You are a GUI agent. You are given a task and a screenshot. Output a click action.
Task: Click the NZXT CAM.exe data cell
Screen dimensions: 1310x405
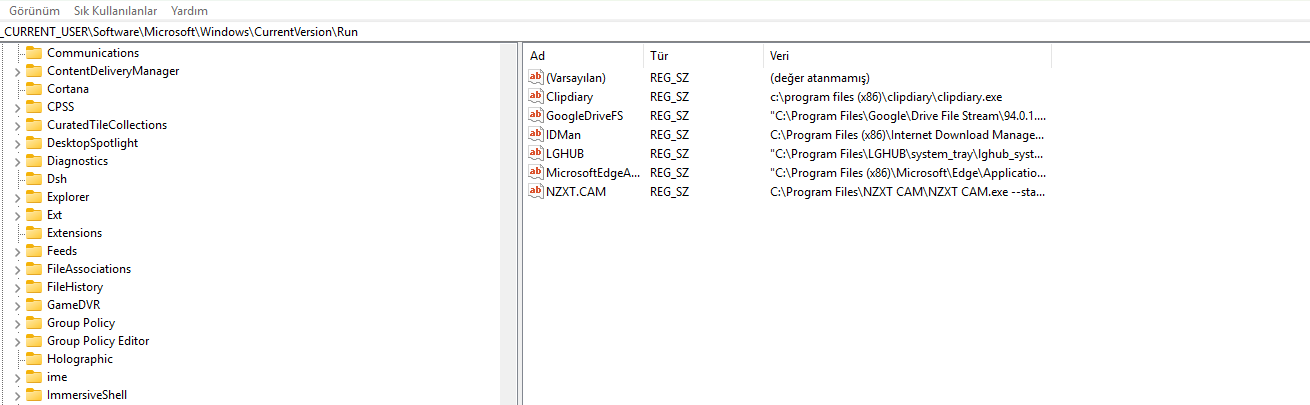tap(907, 192)
